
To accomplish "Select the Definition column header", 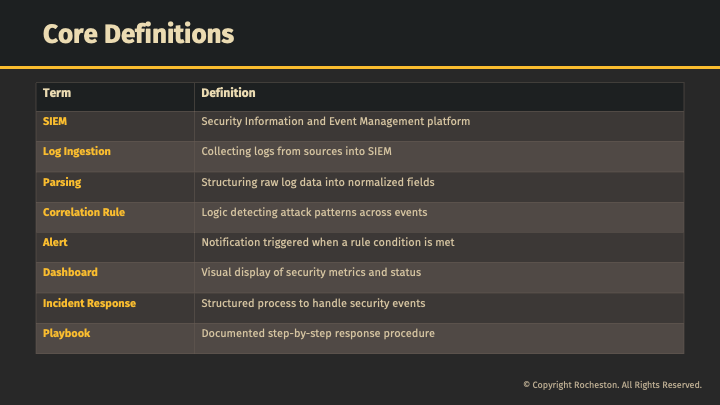I will click(228, 93).
